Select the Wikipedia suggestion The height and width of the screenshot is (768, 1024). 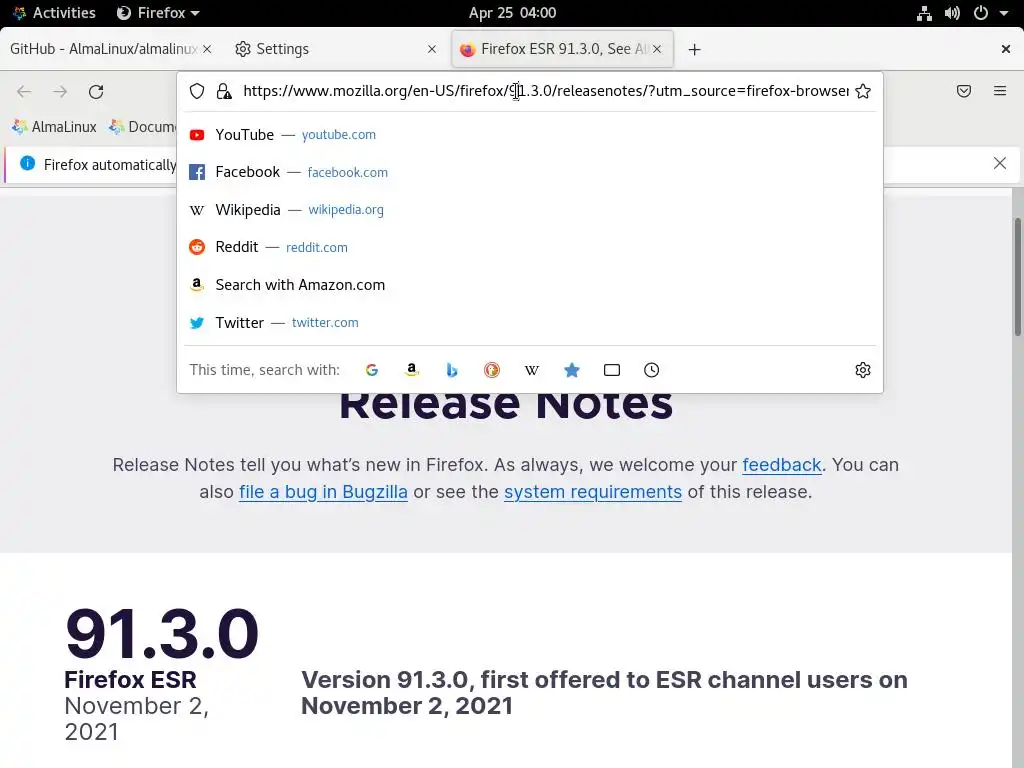530,210
